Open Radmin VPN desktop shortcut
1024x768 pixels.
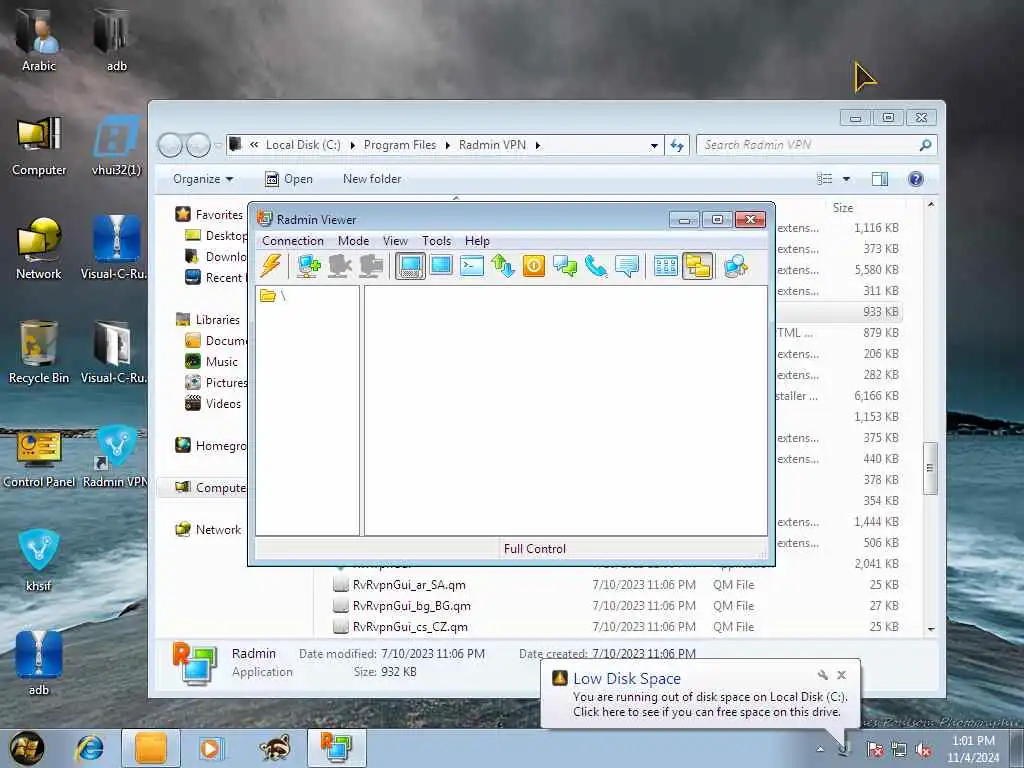[116, 457]
